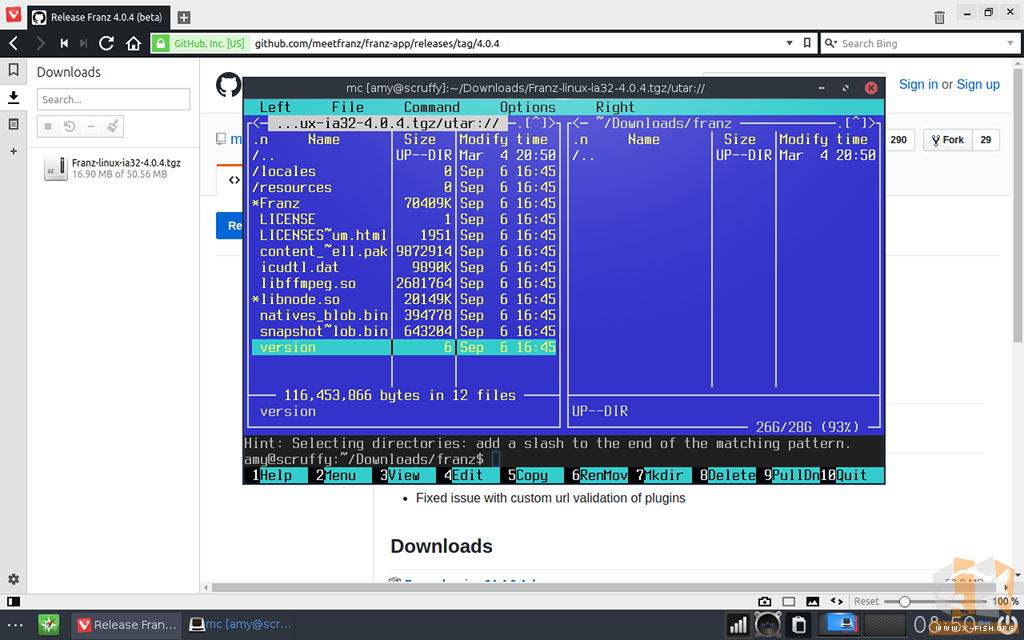This screenshot has width=1024, height=640.
Task: Add a web panel with sidebar plus
Action: click(x=13, y=151)
